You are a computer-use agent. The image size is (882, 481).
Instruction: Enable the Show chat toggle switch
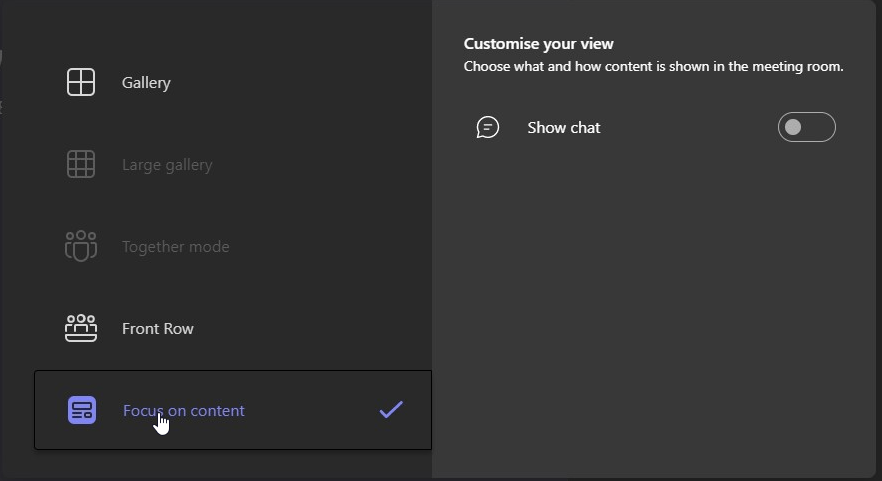806,128
